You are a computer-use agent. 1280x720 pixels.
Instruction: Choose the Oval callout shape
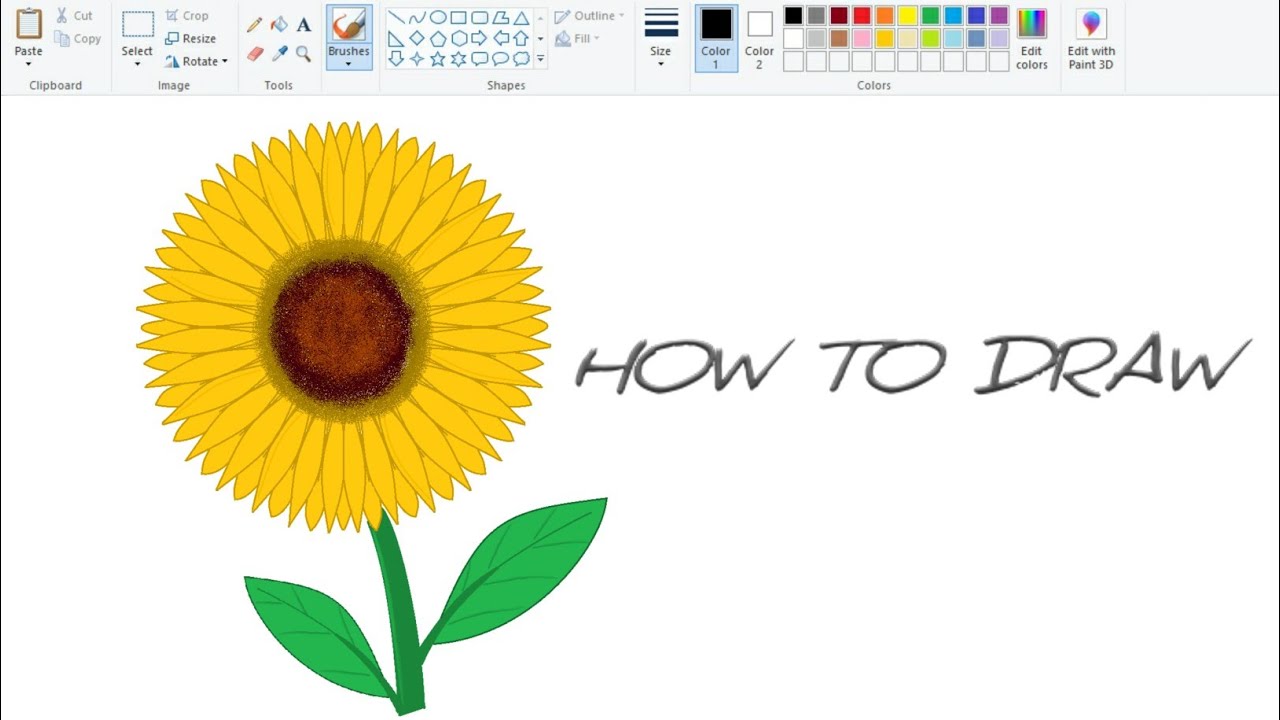point(501,59)
